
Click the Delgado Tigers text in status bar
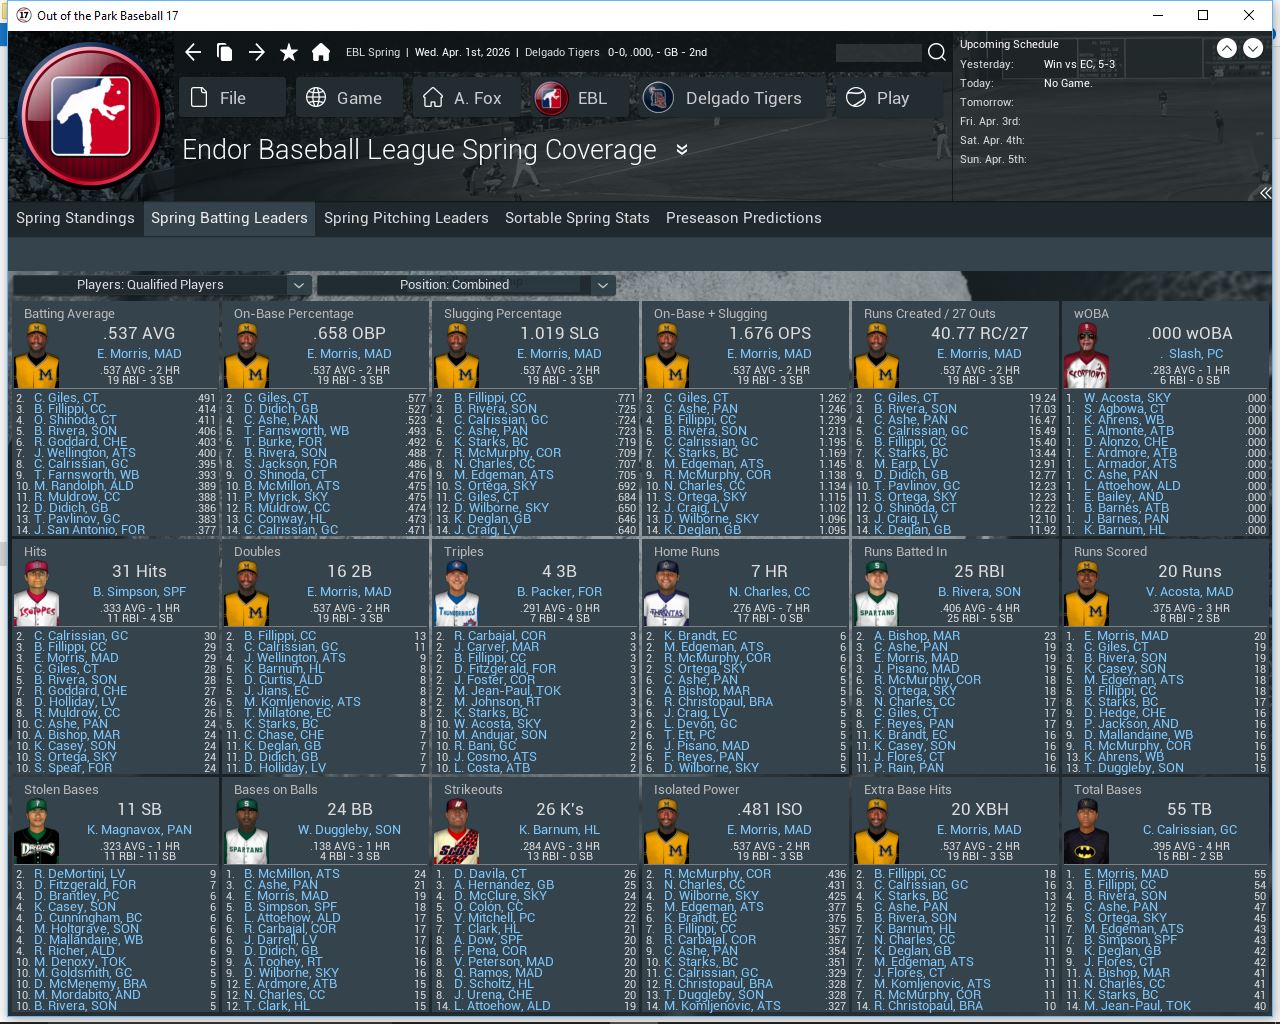pos(562,52)
